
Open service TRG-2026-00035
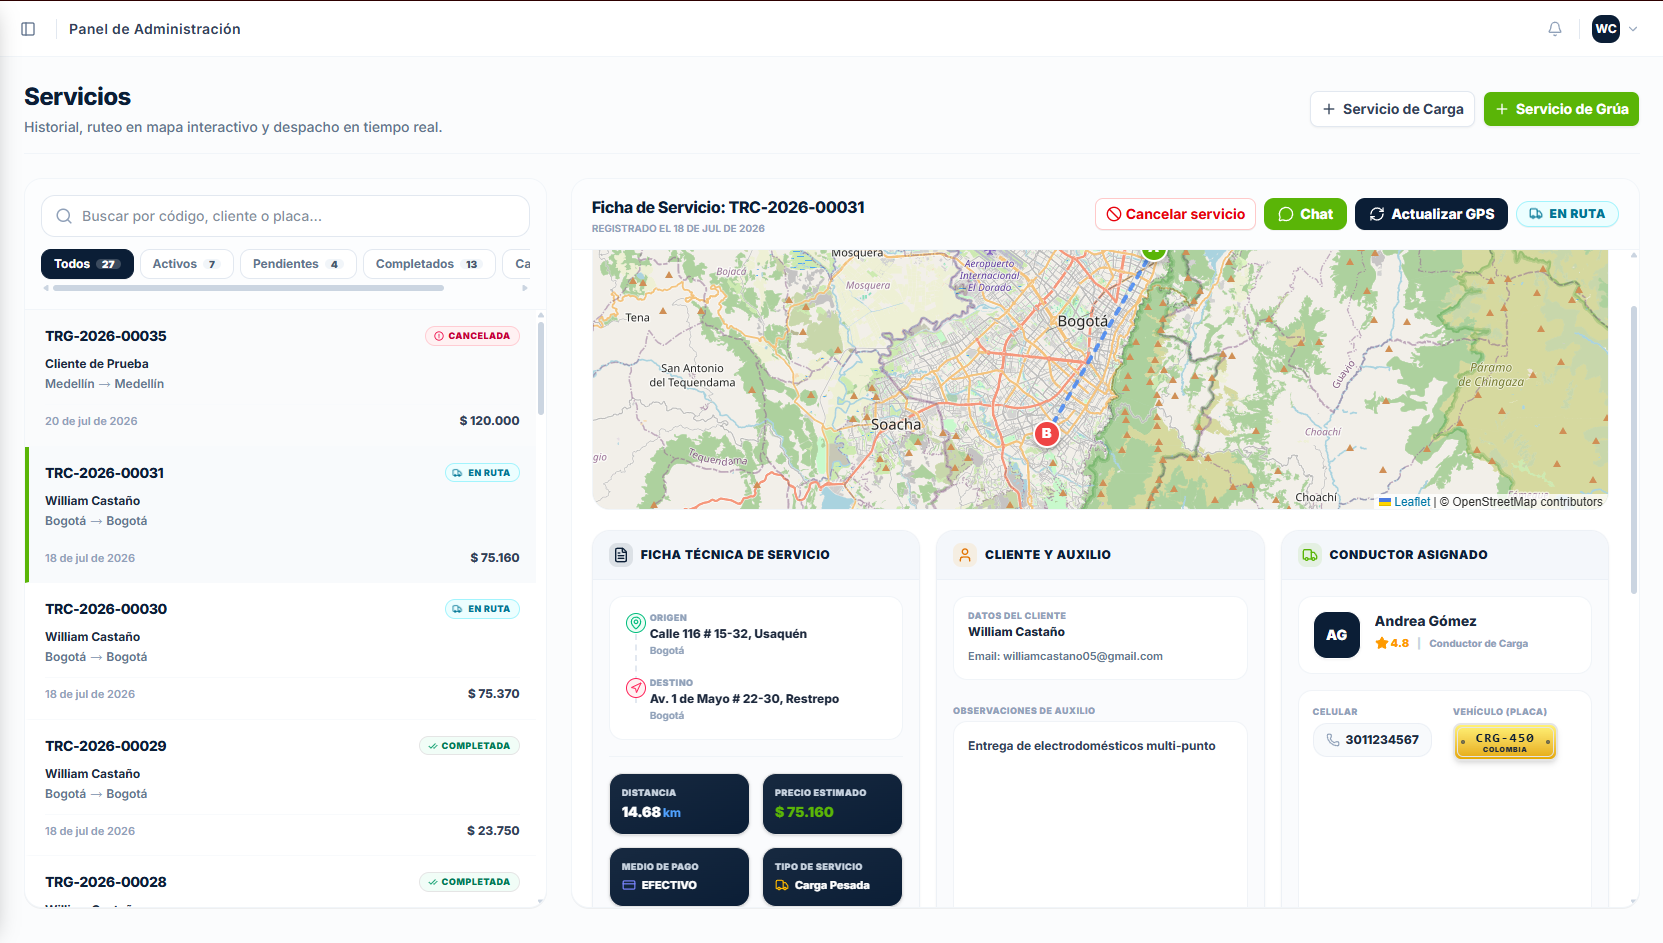point(282,378)
